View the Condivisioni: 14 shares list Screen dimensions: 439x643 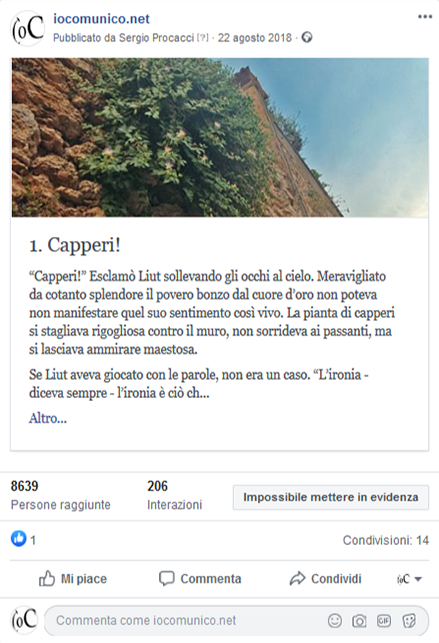(386, 540)
